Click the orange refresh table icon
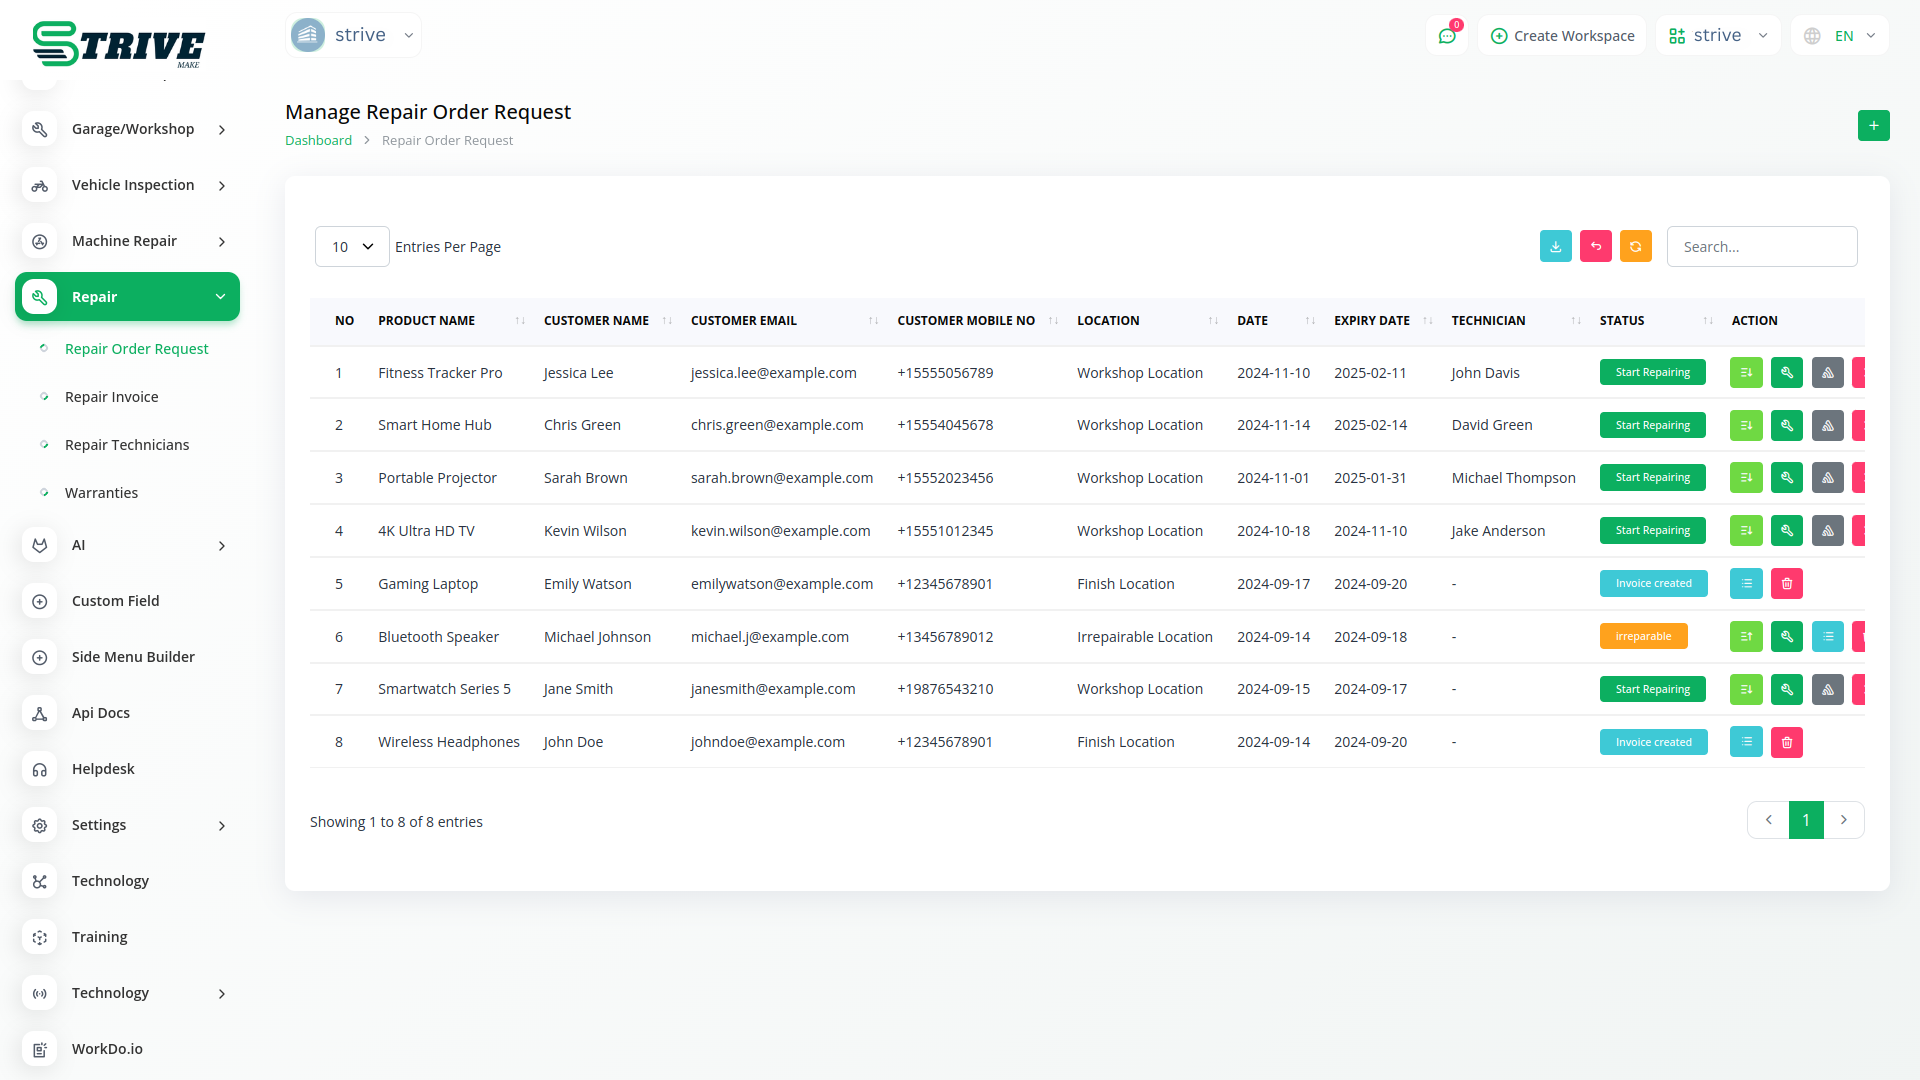This screenshot has height=1080, width=1920. pos(1635,246)
